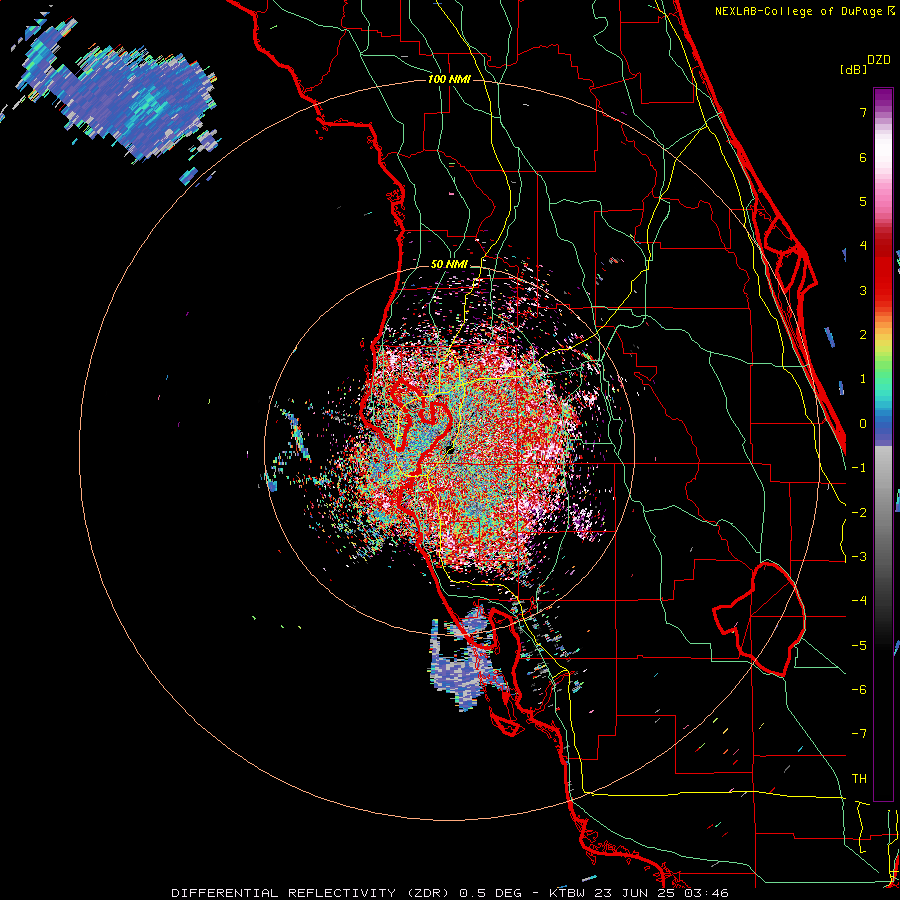900x900 pixels.
Task: Click the KTBW 23 JUN 25 03:46 timestamp
Action: coord(639,893)
